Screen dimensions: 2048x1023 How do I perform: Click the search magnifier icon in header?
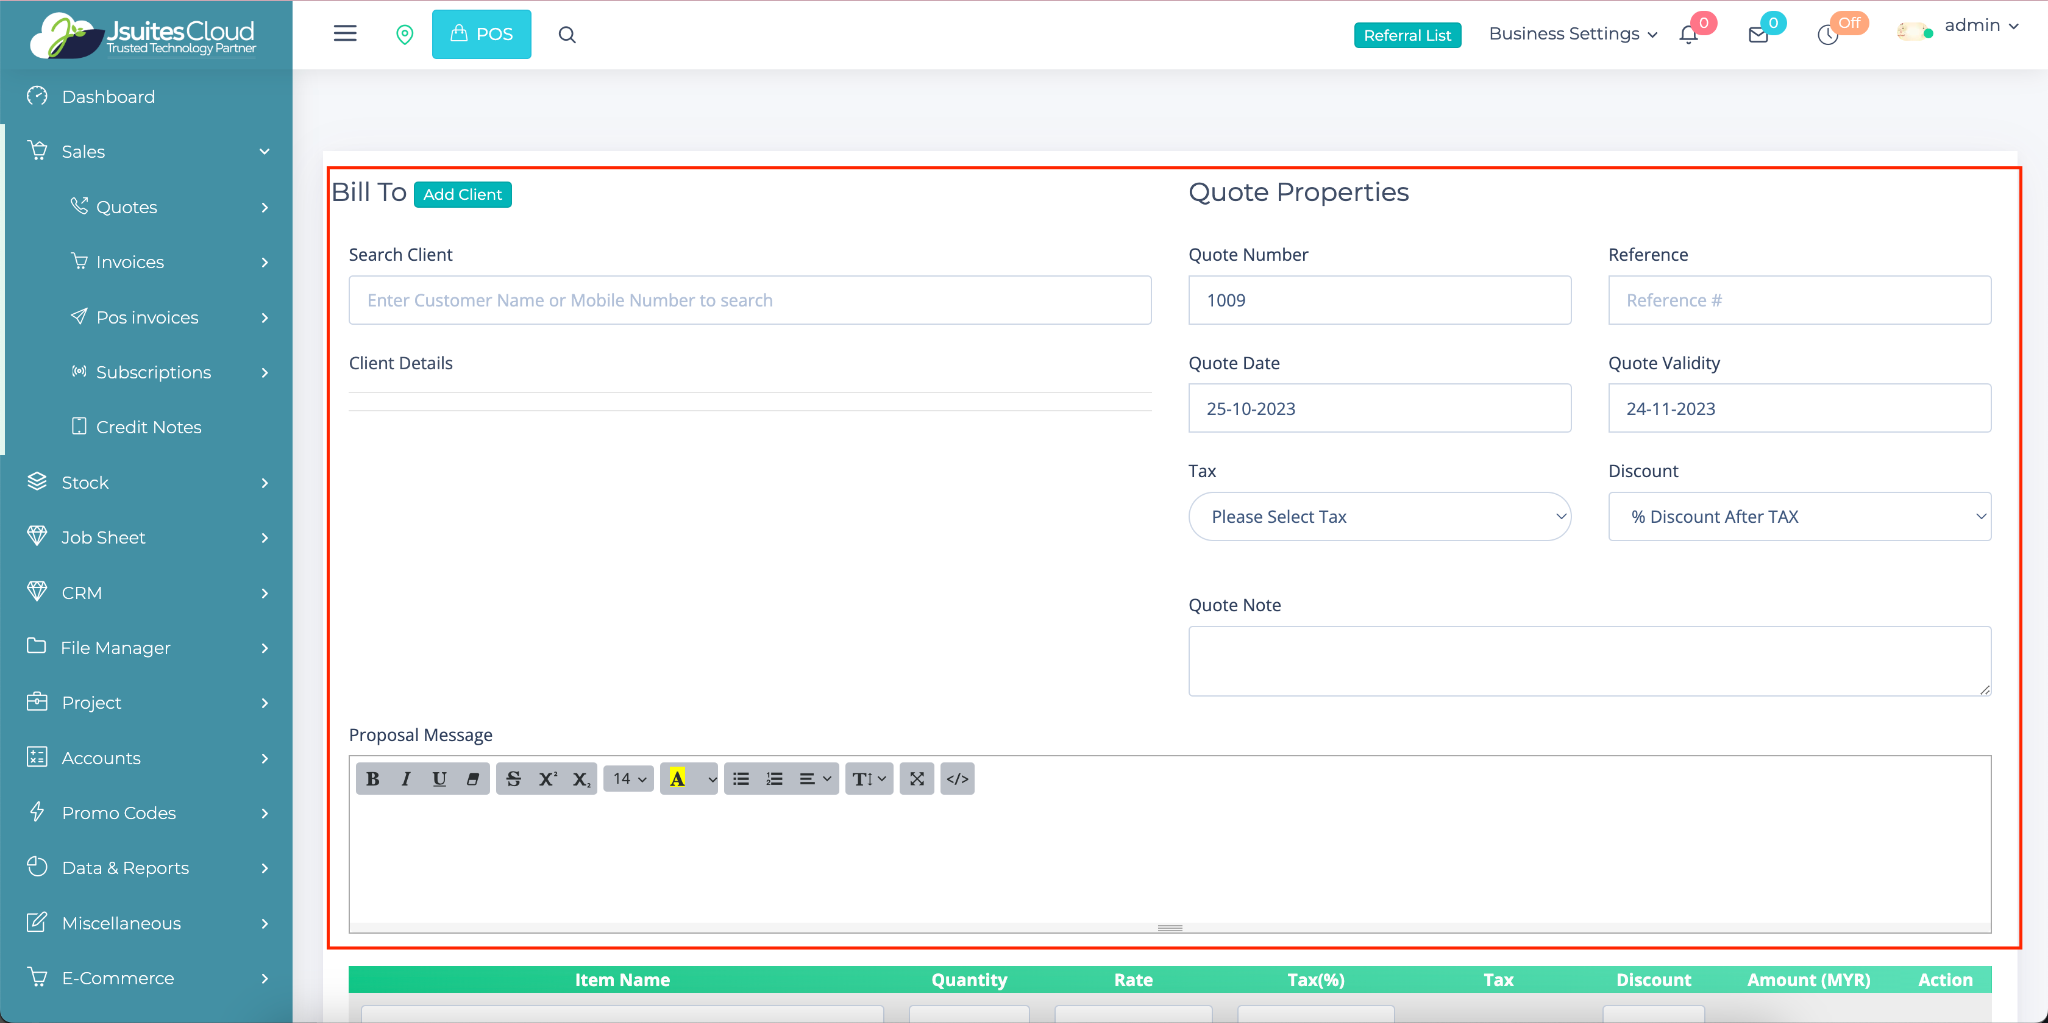[567, 35]
